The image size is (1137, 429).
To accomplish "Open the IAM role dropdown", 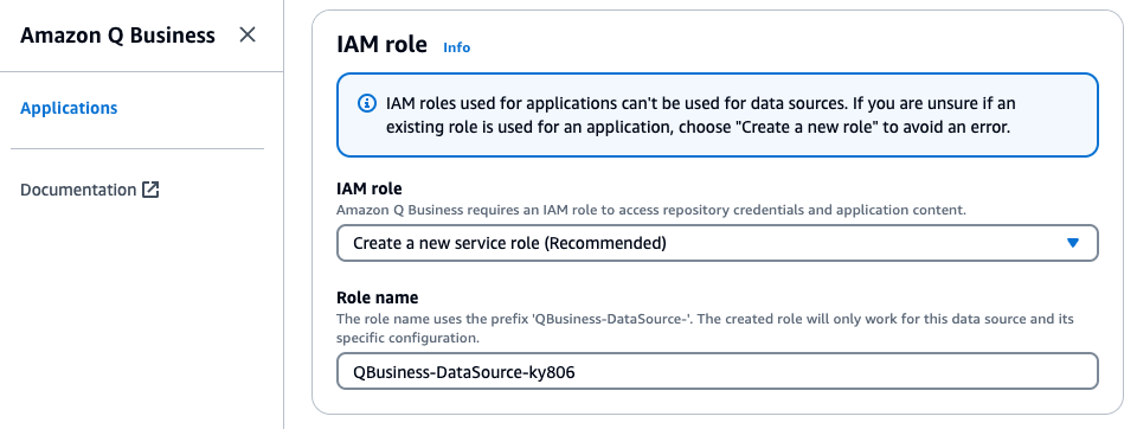I will click(x=717, y=243).
